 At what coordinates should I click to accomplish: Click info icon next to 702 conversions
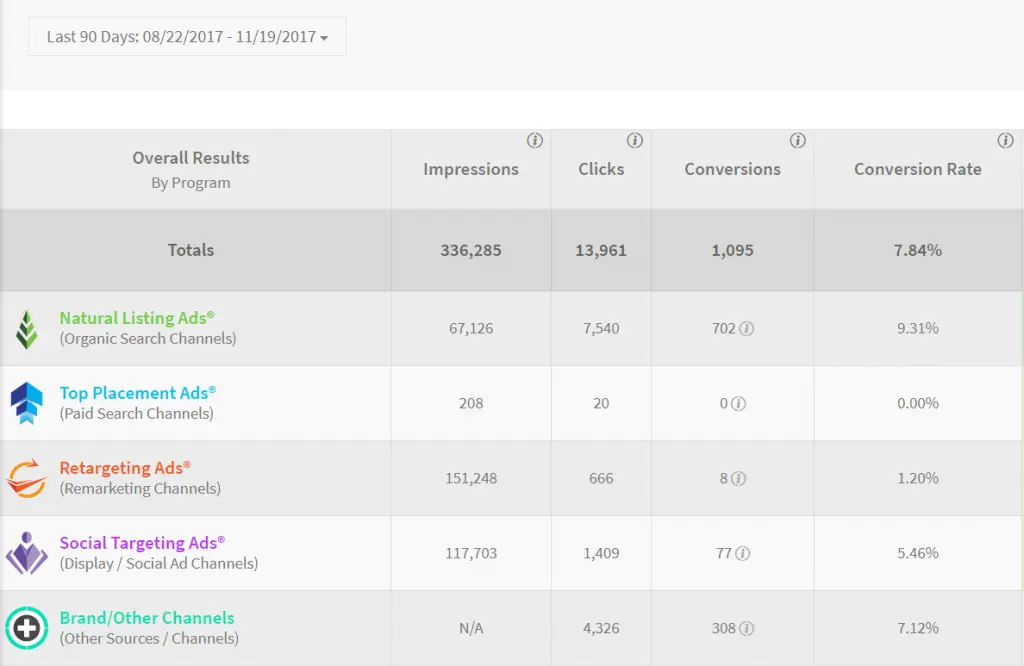point(746,329)
